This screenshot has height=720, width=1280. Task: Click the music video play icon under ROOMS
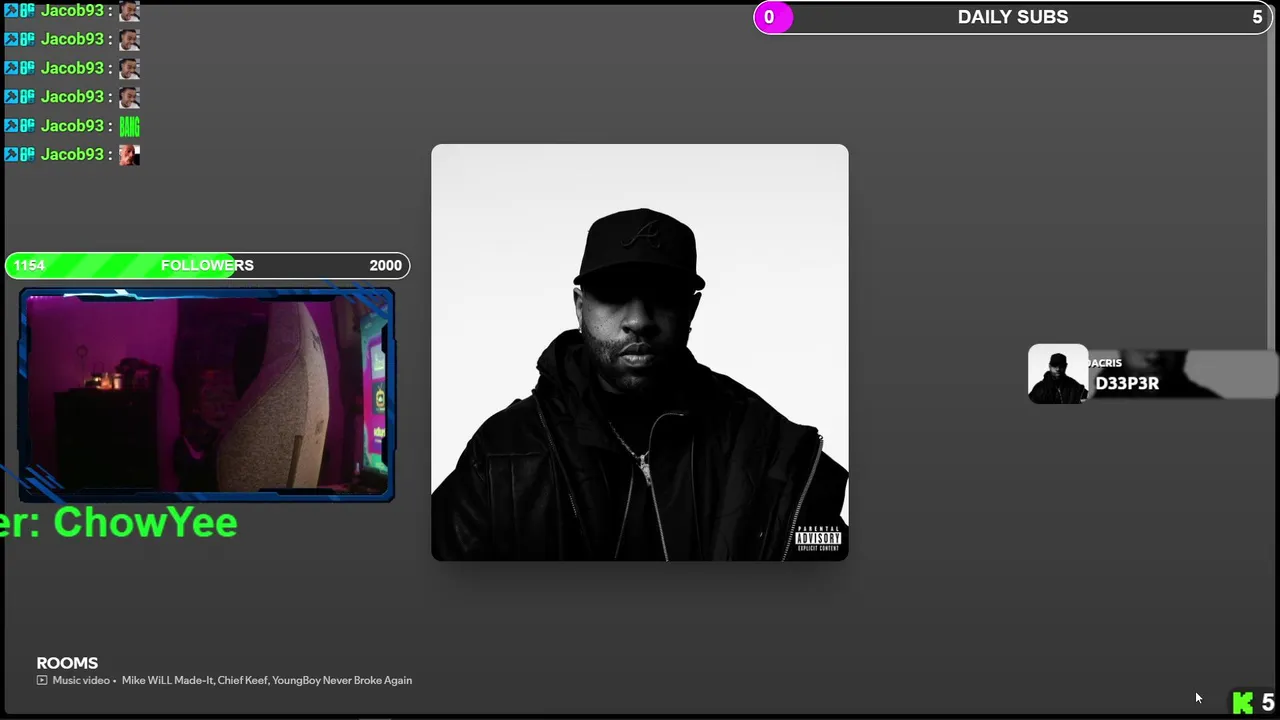coord(42,680)
